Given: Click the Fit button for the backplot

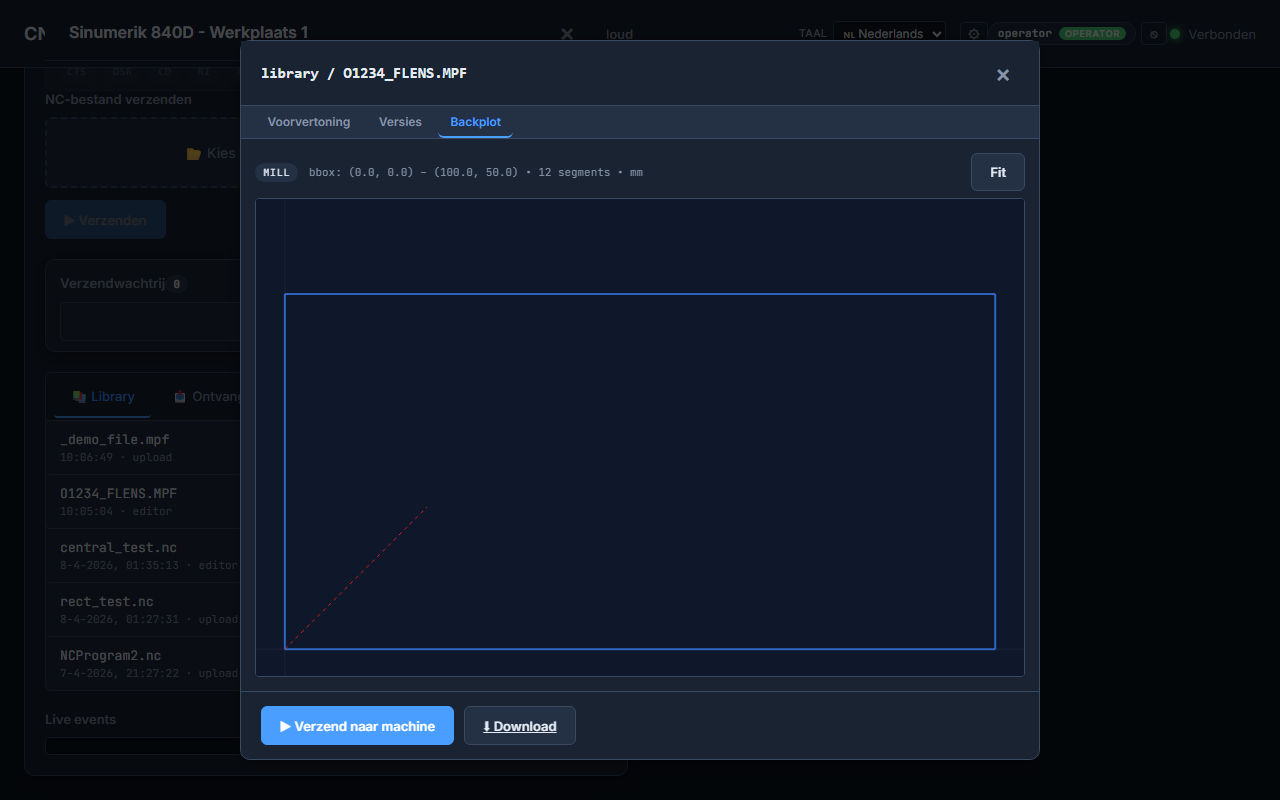Looking at the screenshot, I should (998, 172).
